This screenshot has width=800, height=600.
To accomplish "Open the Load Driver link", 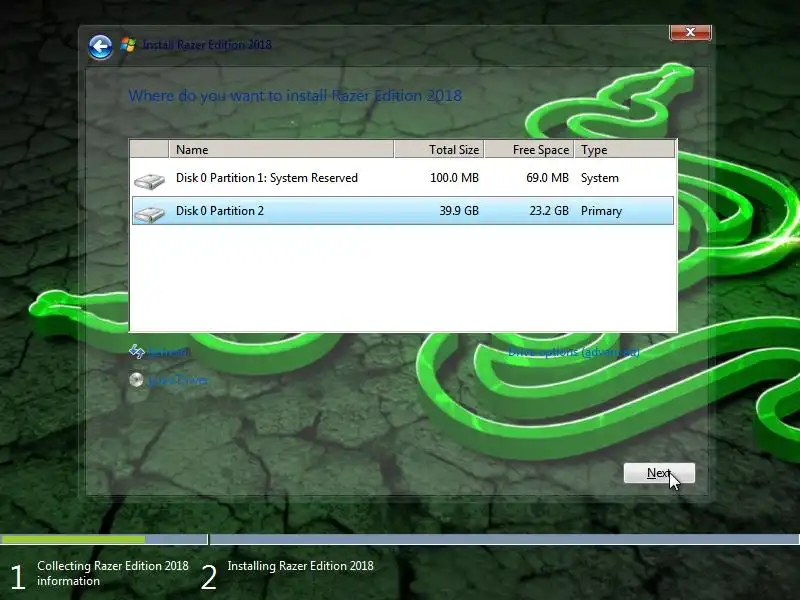I will (x=178, y=380).
